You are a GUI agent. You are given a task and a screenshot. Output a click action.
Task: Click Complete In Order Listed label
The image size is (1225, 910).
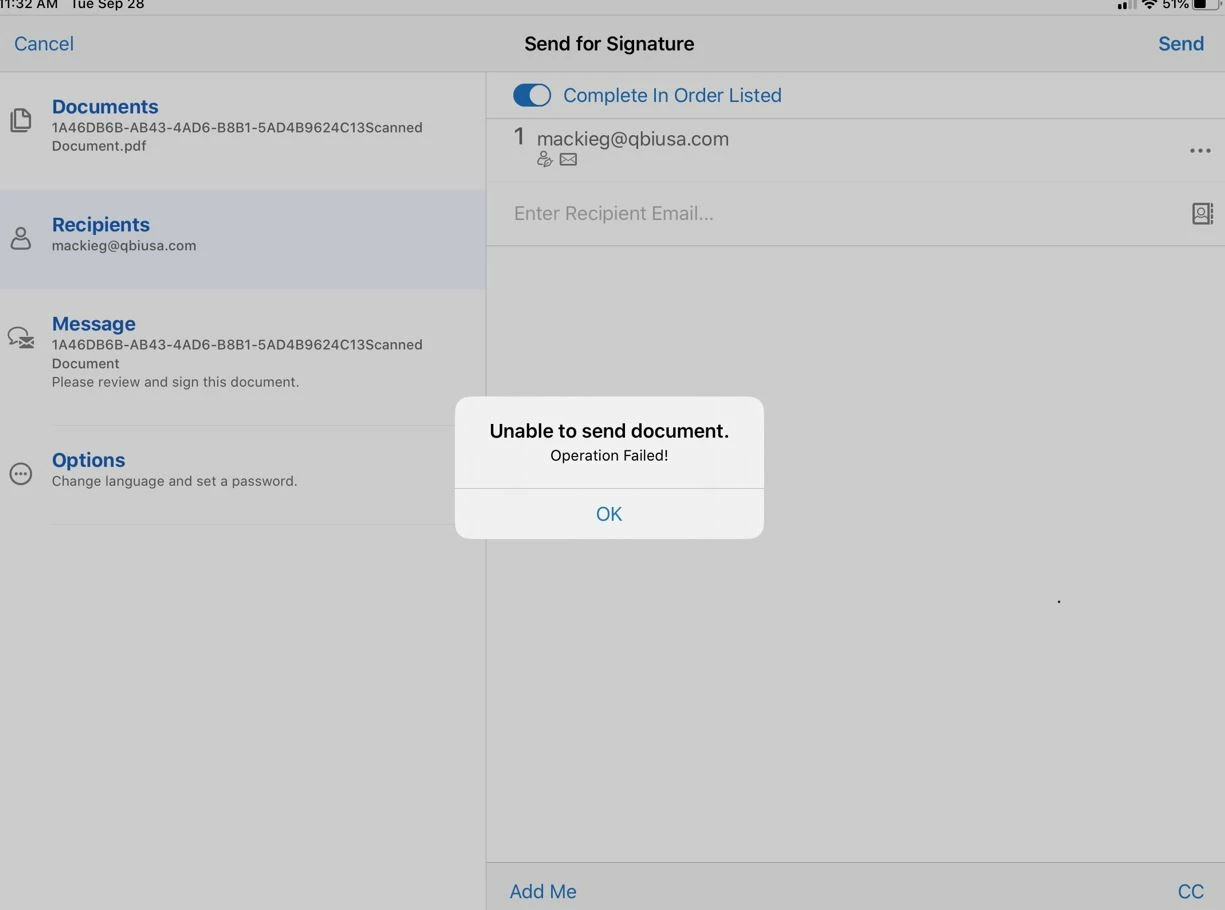coord(672,95)
